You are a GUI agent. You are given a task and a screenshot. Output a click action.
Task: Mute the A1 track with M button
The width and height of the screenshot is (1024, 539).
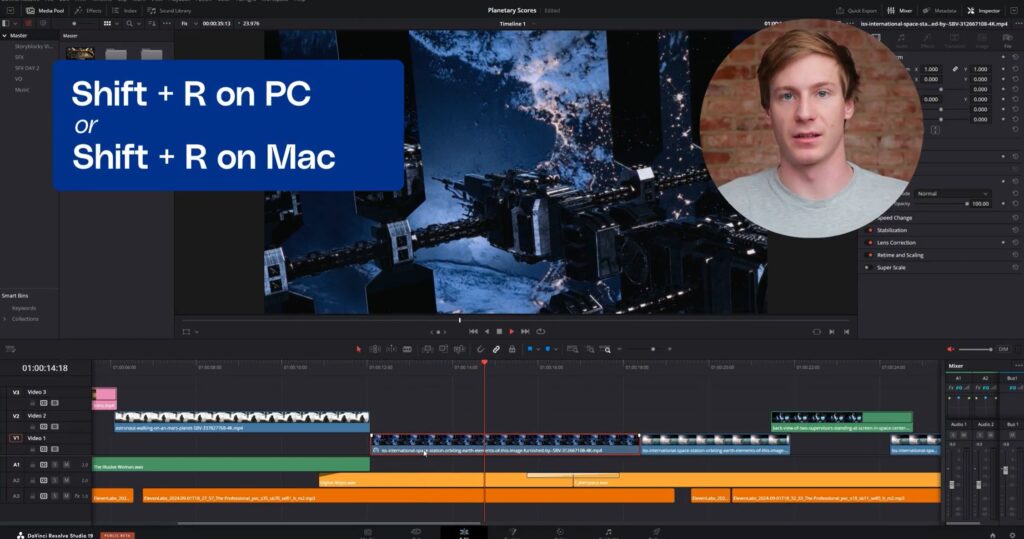[66, 465]
